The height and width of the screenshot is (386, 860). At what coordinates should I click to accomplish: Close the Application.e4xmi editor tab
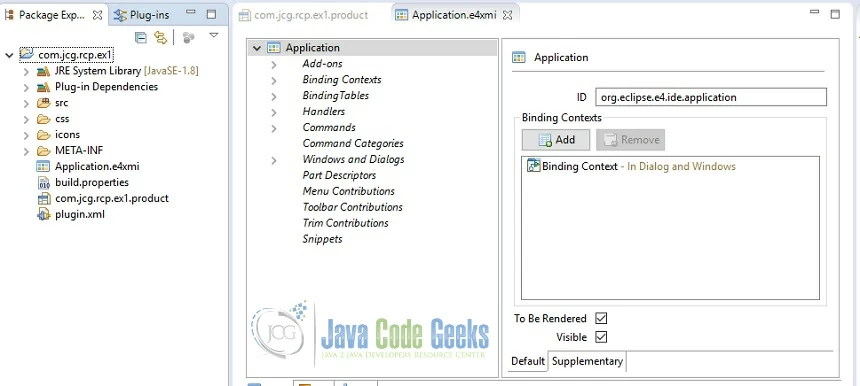pyautogui.click(x=507, y=15)
